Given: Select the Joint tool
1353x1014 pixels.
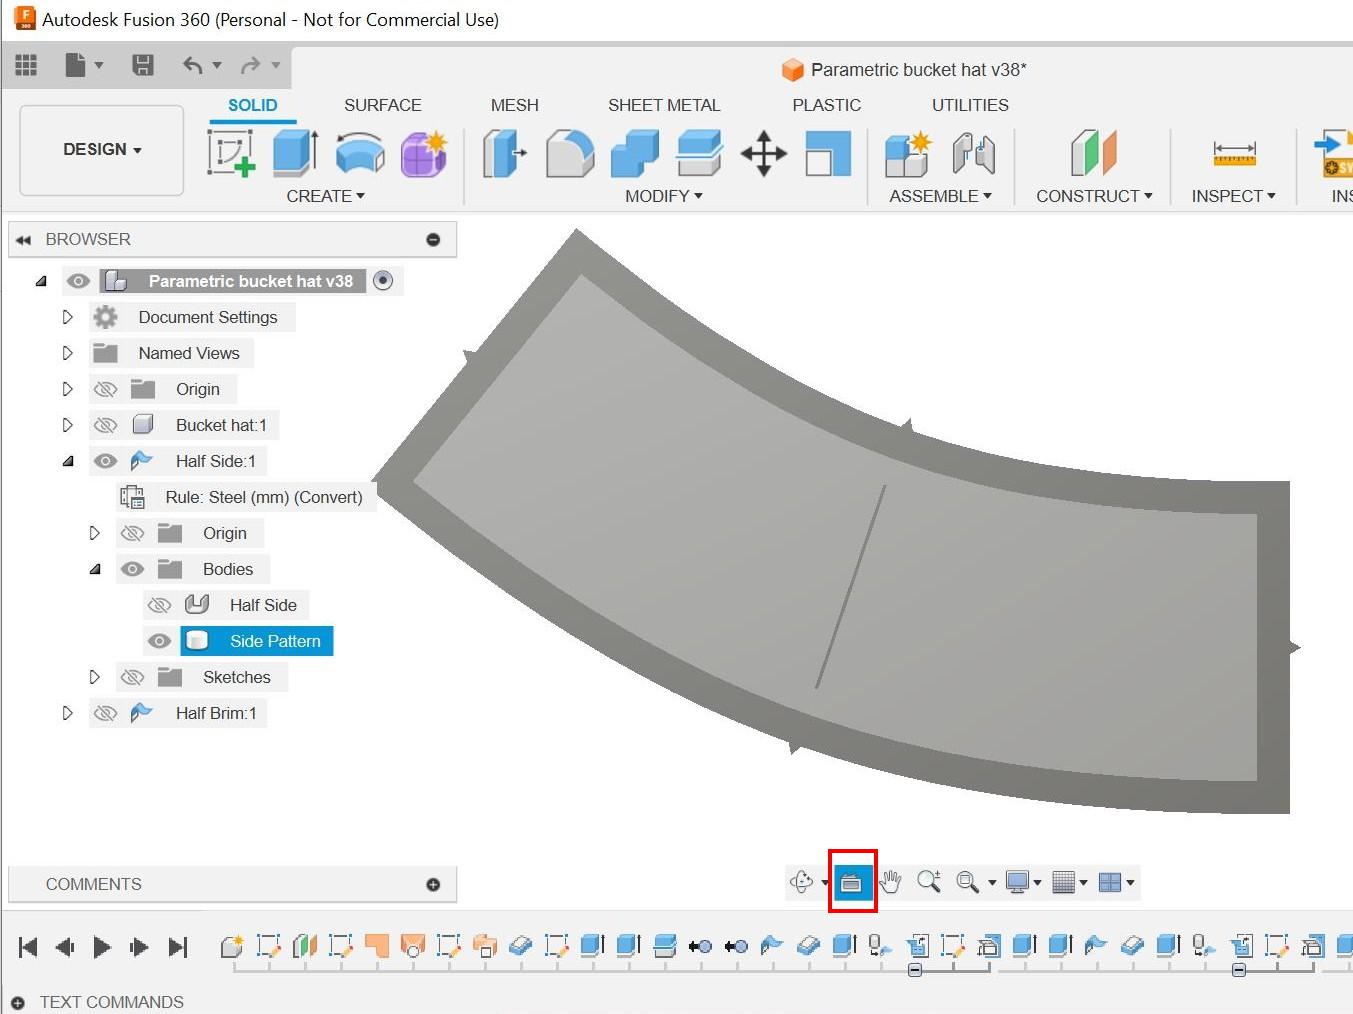Looking at the screenshot, I should pyautogui.click(x=973, y=153).
